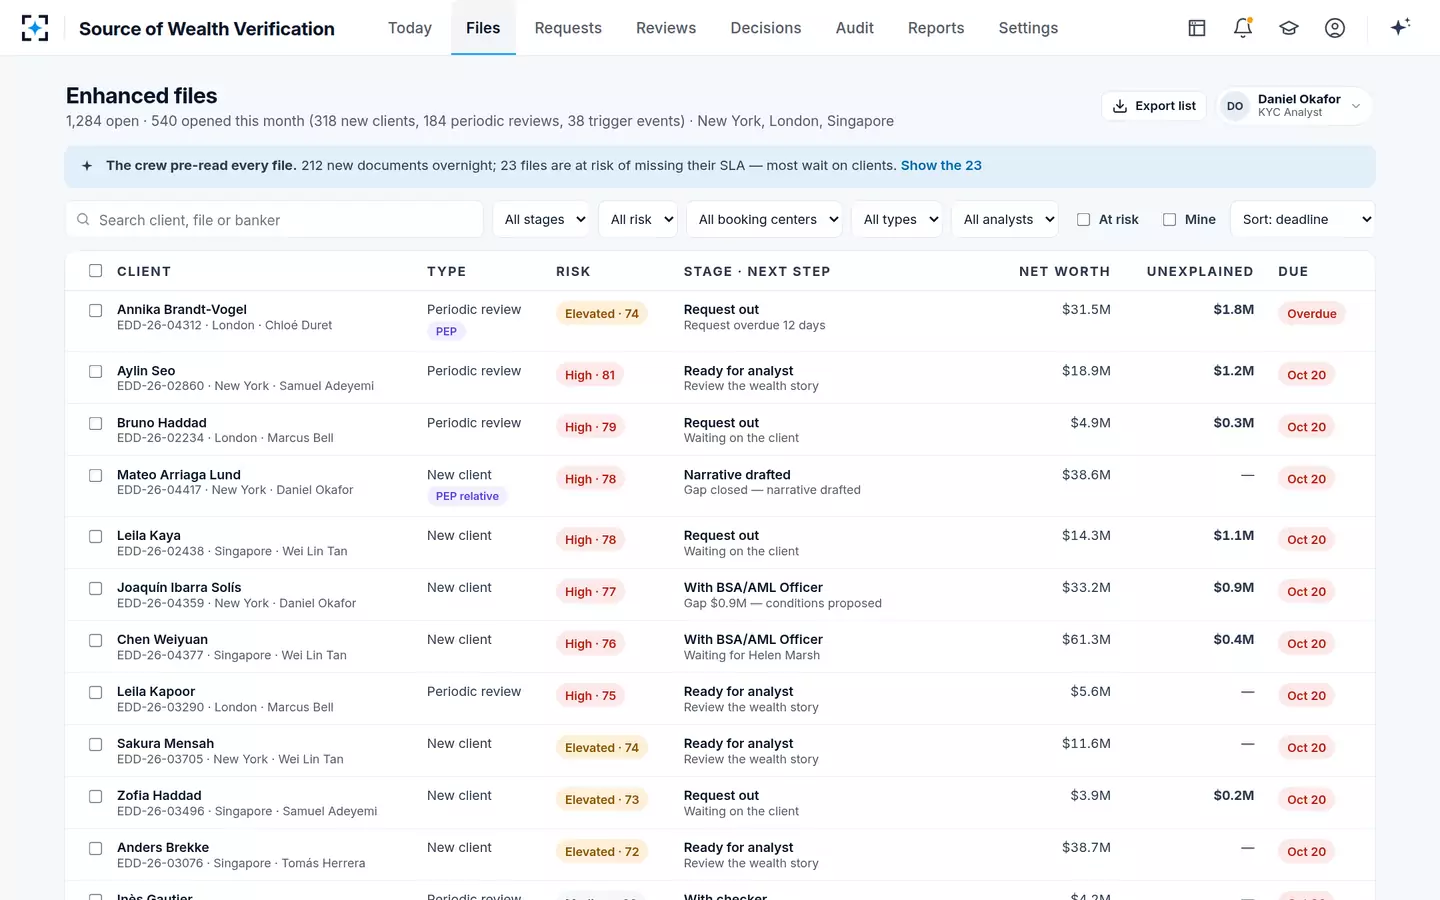This screenshot has height=900, width=1440.
Task: Click the PEP tag on Annika Brandt-Vogel
Action: pyautogui.click(x=446, y=331)
